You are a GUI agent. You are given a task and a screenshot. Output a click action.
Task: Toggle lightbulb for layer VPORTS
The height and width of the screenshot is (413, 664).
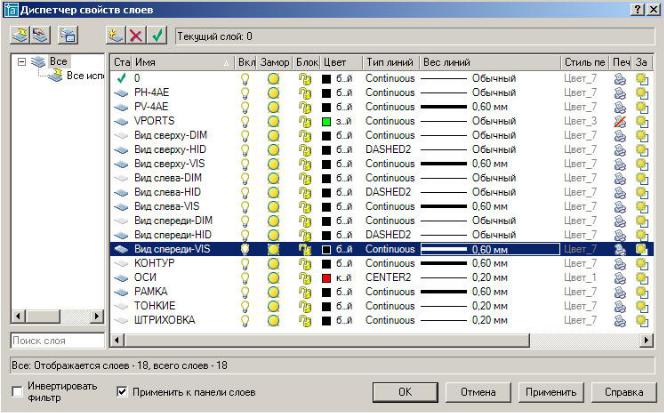pyautogui.click(x=245, y=121)
